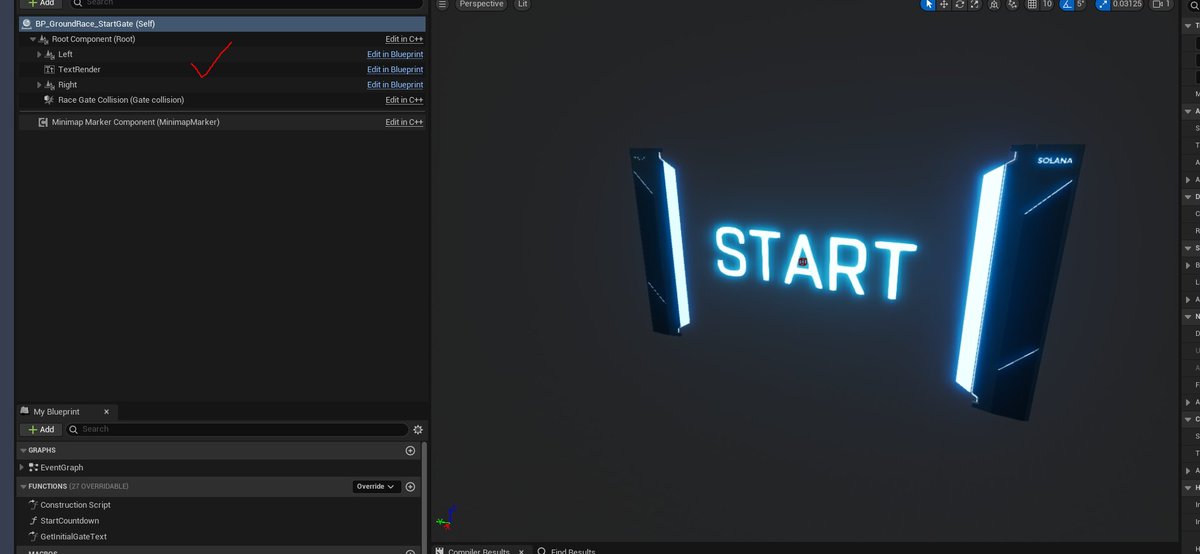Click the Minimap Marker Component icon

(43, 122)
